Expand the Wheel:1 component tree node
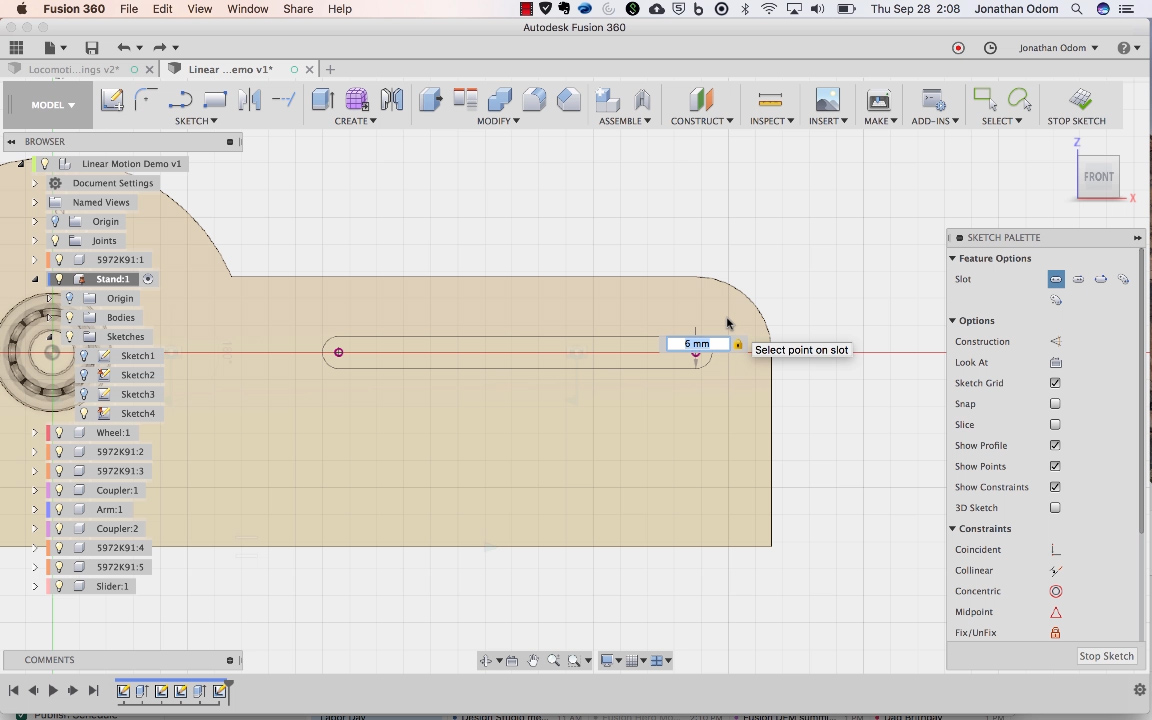1152x720 pixels. pyautogui.click(x=35, y=433)
